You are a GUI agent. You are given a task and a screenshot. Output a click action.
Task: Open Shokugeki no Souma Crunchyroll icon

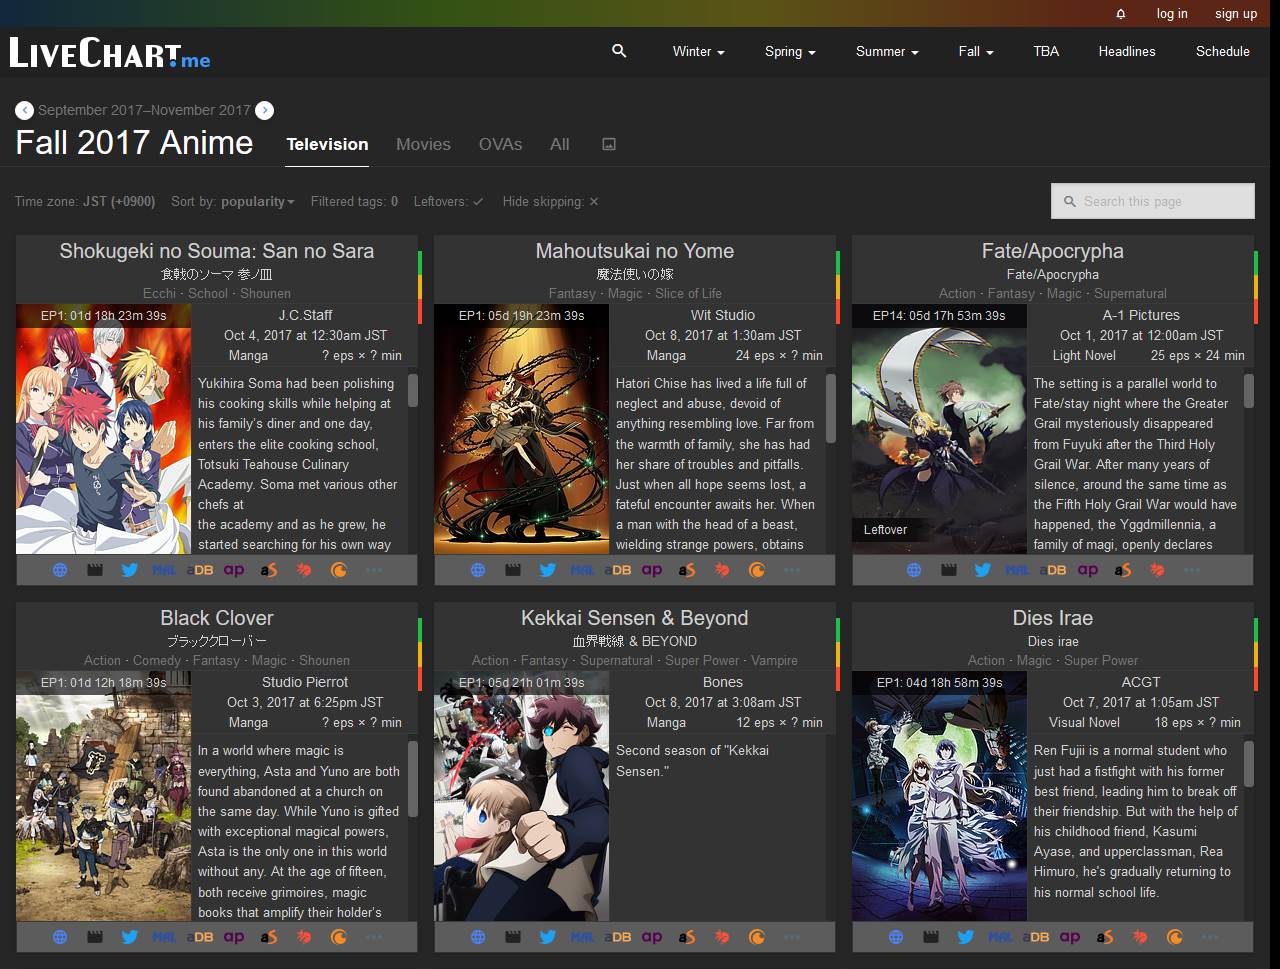pyautogui.click(x=339, y=570)
